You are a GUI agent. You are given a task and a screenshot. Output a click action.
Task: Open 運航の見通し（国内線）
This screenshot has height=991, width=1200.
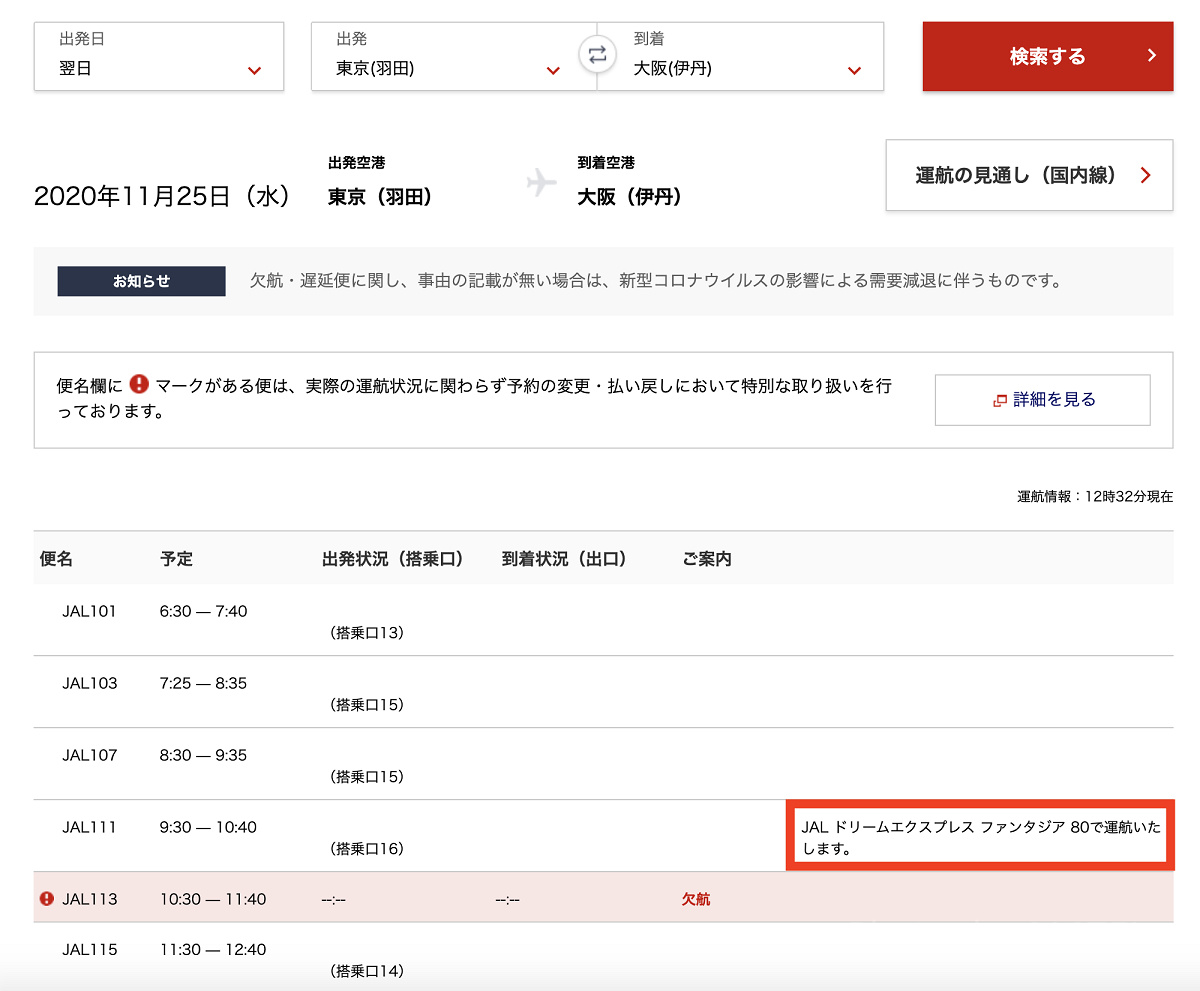(1028, 176)
